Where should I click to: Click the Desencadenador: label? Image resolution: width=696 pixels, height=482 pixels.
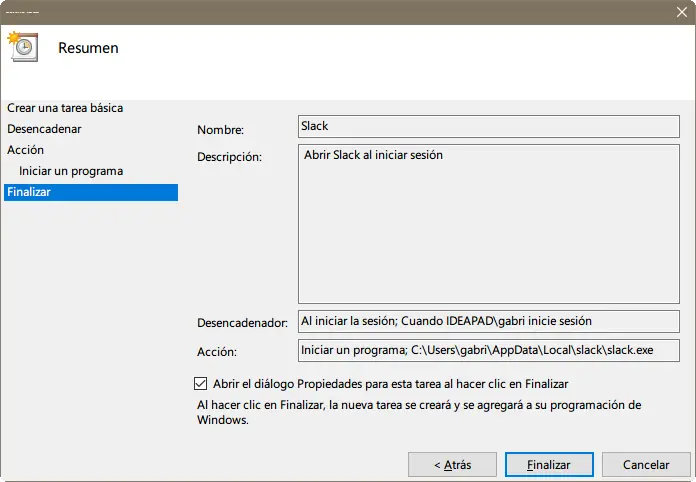coord(242,323)
